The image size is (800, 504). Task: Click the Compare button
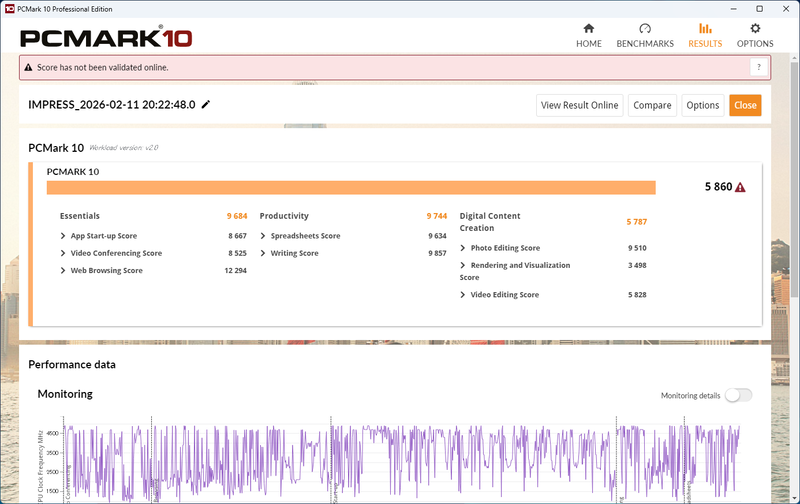click(652, 105)
